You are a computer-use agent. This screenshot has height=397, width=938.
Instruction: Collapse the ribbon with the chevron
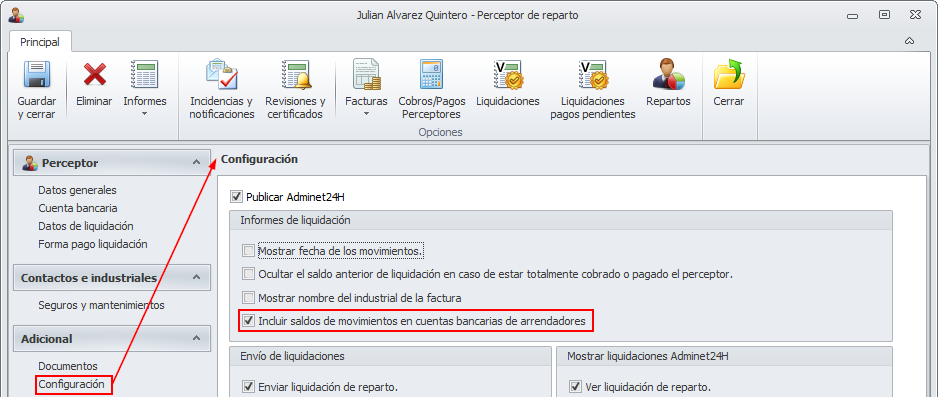[x=909, y=41]
